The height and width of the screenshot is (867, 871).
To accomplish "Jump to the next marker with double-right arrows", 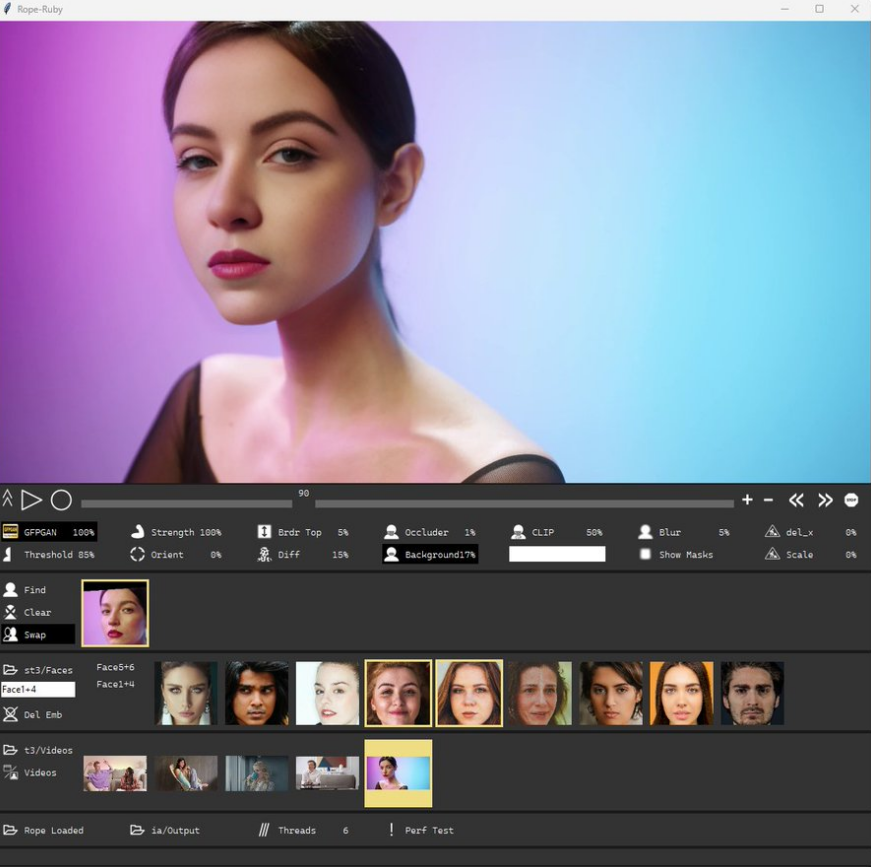I will (x=825, y=500).
